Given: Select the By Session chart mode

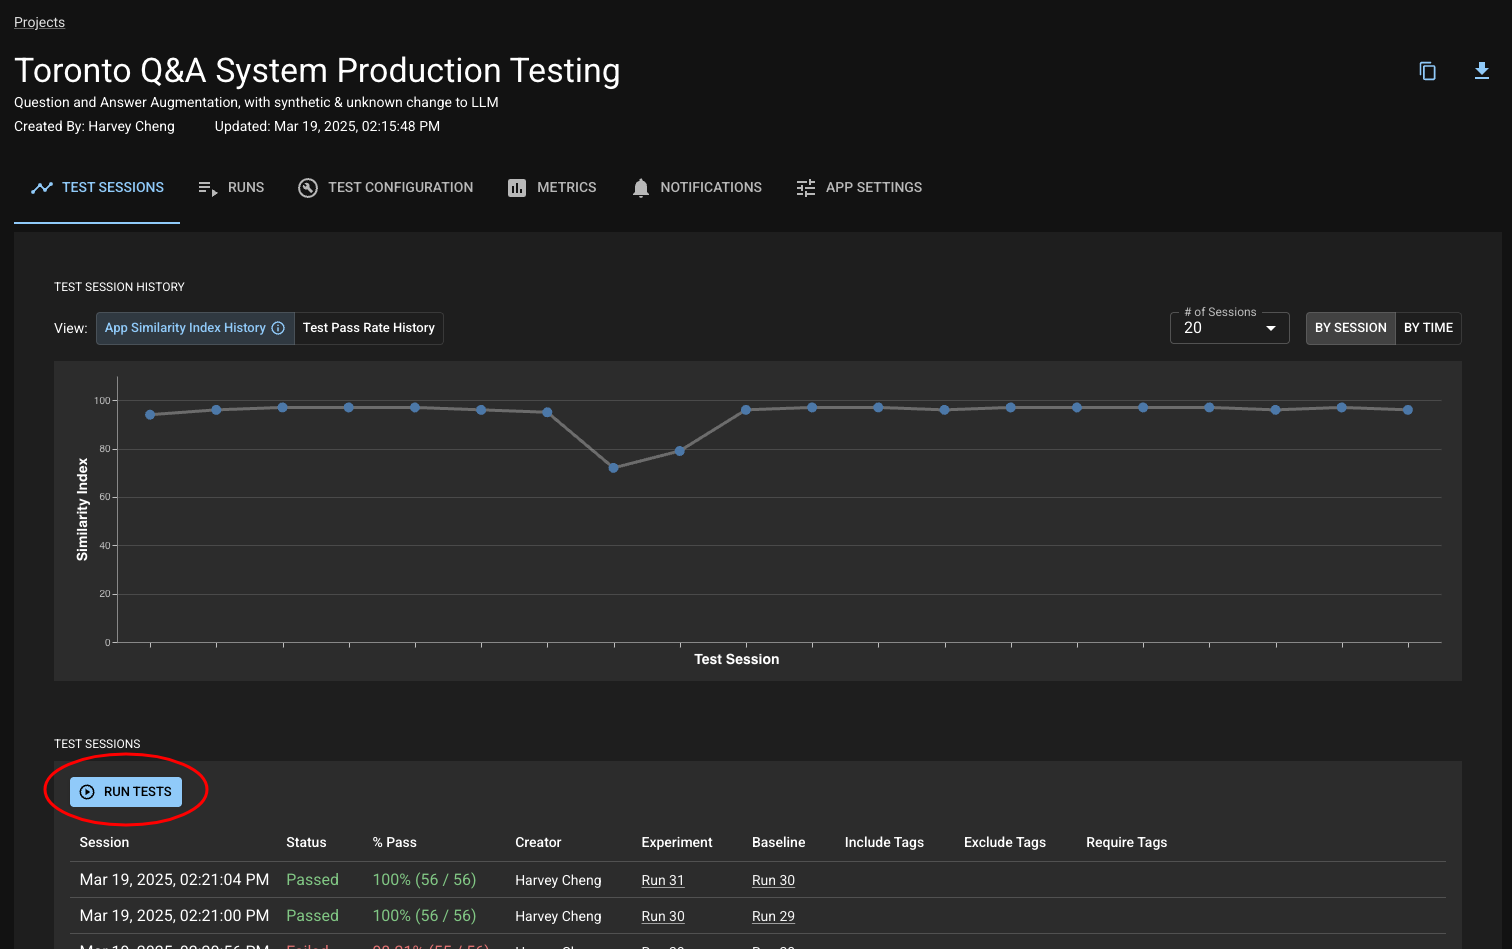Looking at the screenshot, I should tap(1350, 328).
